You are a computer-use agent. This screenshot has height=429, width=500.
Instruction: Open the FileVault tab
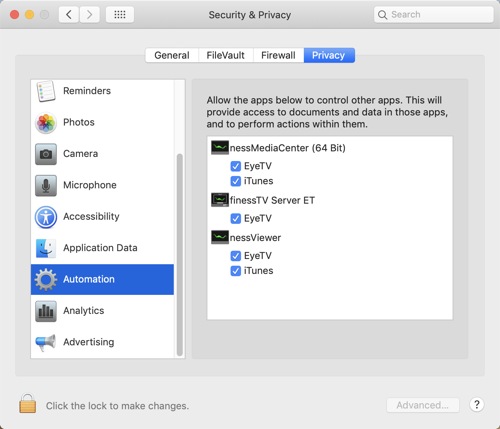coord(226,55)
